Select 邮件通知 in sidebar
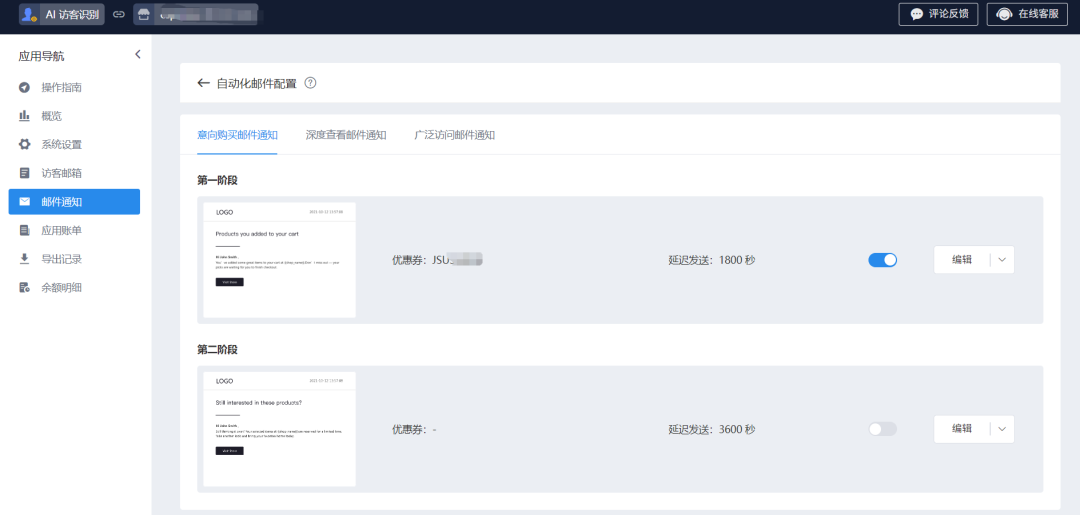 click(x=74, y=202)
